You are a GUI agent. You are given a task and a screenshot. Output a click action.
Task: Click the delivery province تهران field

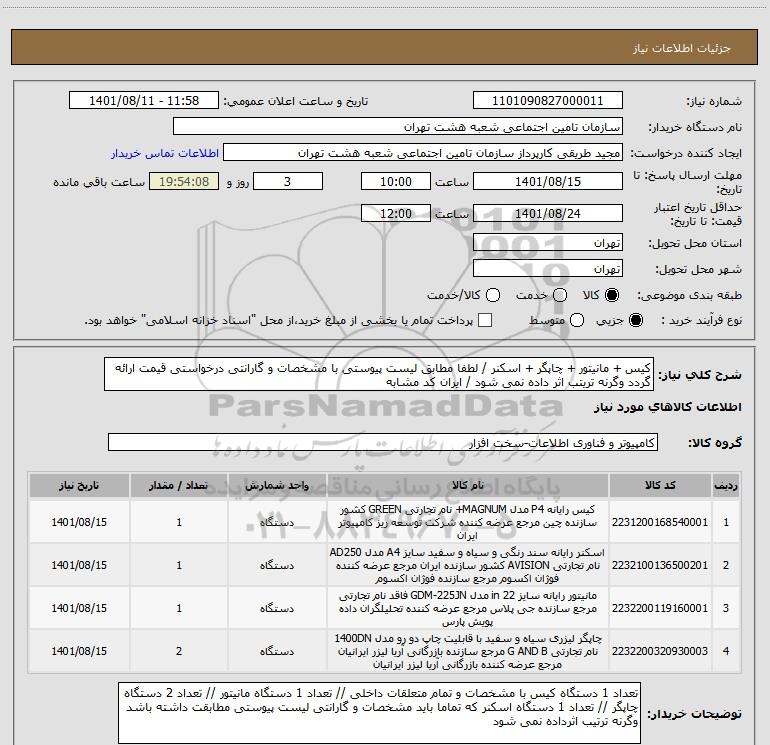pyautogui.click(x=548, y=243)
